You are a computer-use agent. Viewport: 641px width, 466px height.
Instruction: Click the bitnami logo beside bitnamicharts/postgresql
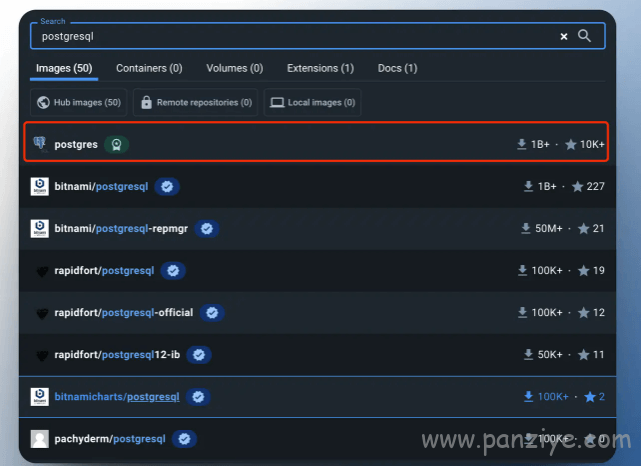tap(40, 397)
